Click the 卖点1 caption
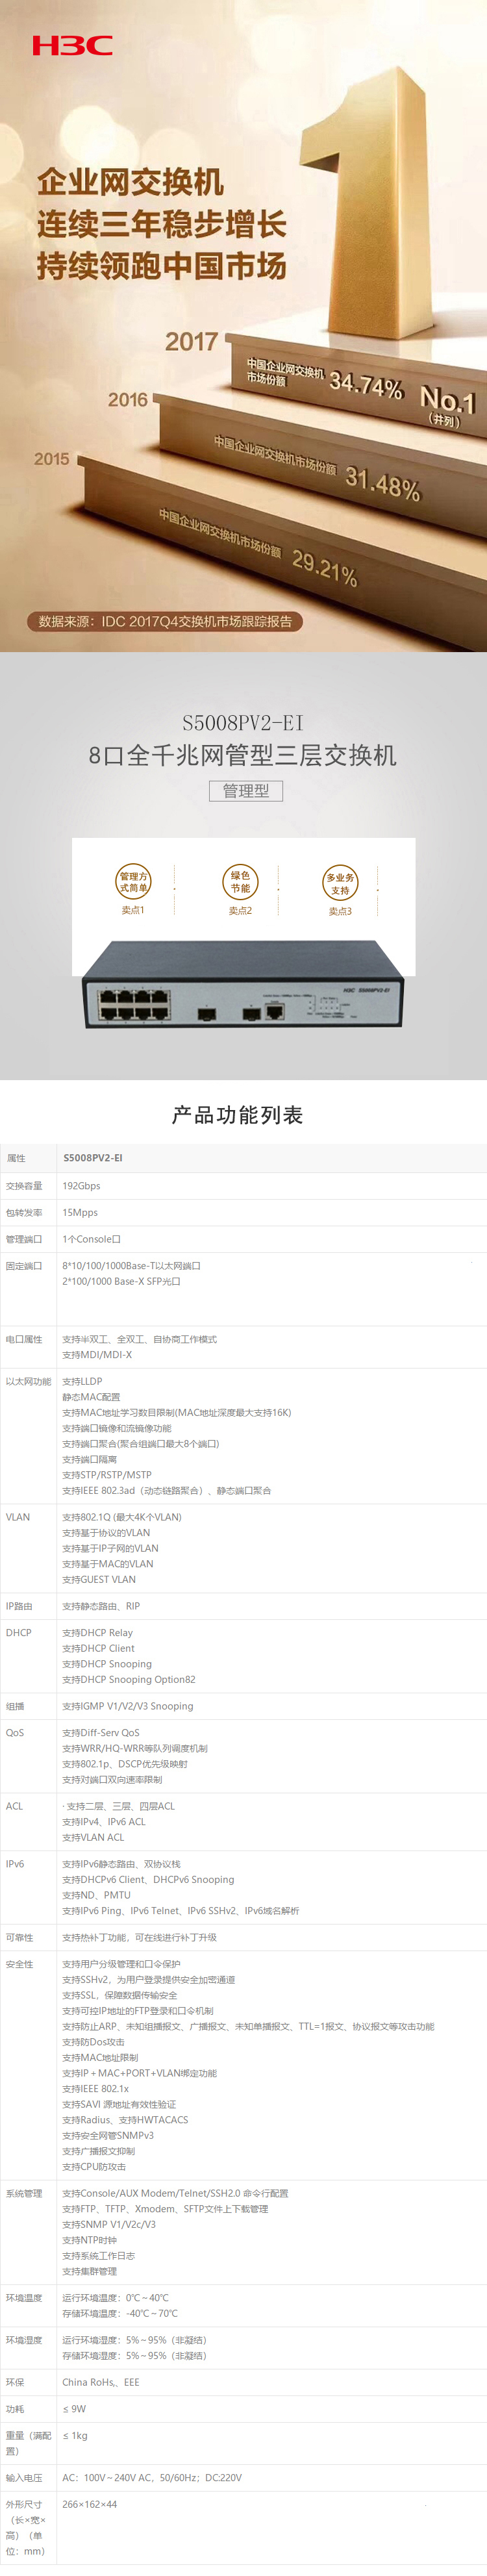Screen dimensions: 487x2576 click(133, 910)
